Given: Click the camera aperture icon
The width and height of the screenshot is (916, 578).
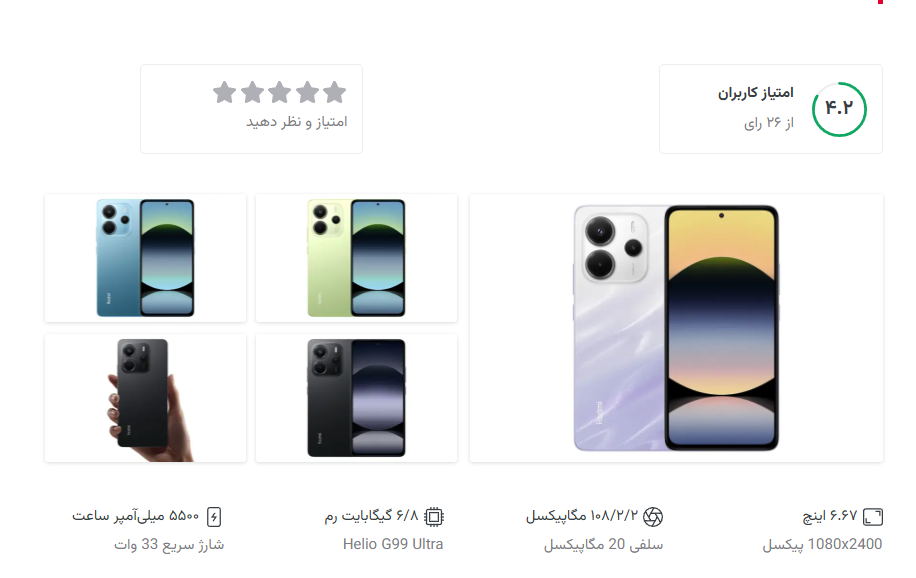Looking at the screenshot, I should pos(653,517).
